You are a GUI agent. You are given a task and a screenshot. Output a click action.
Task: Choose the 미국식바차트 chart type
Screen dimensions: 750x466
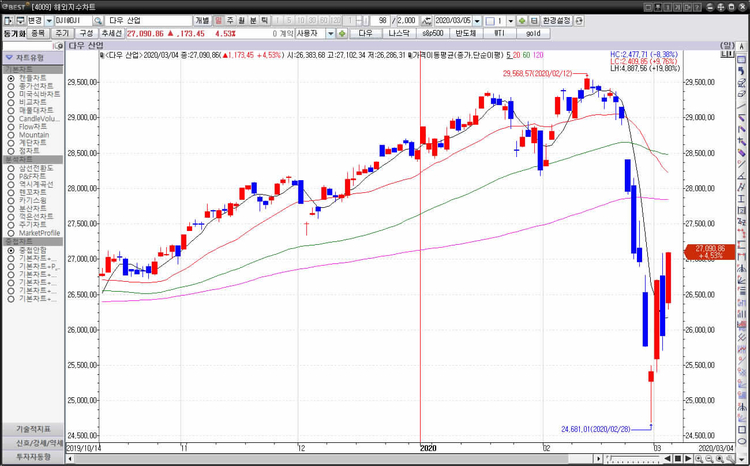[11, 94]
